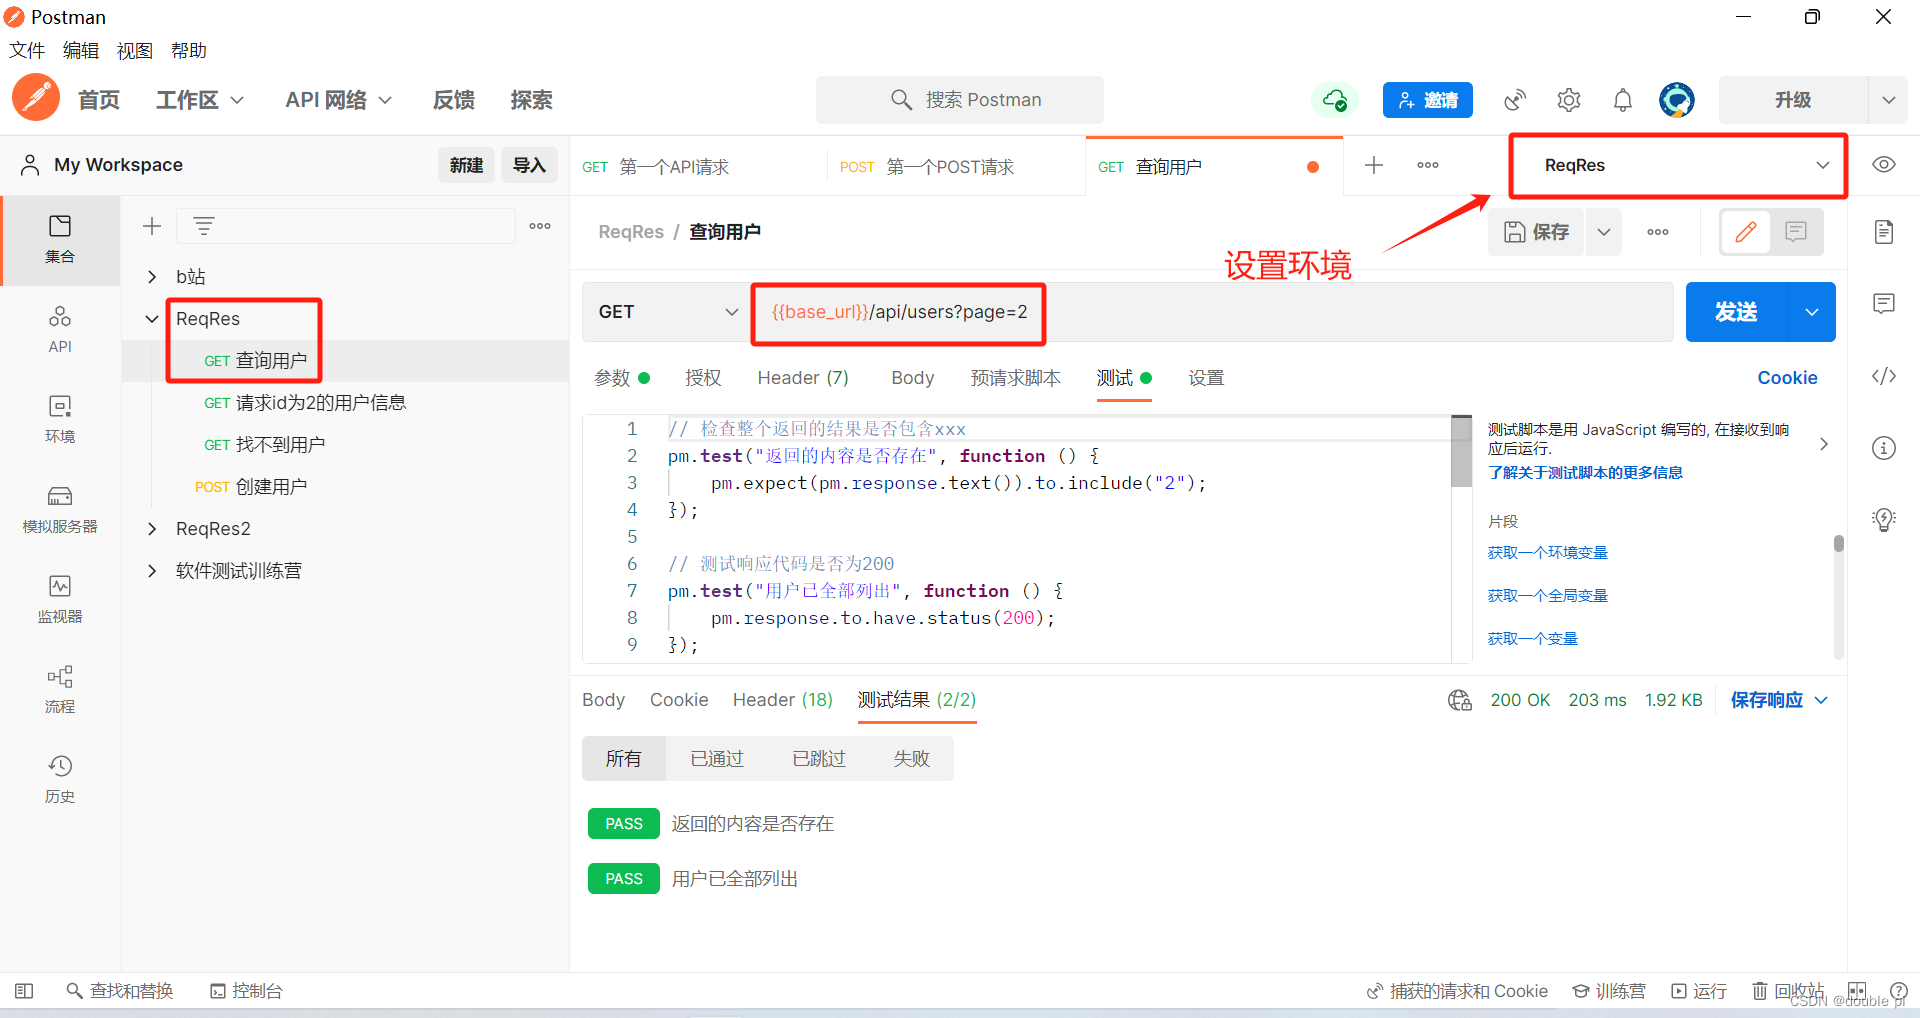This screenshot has width=1920, height=1018.
Task: Open the environment quick look eye icon
Action: point(1884,165)
